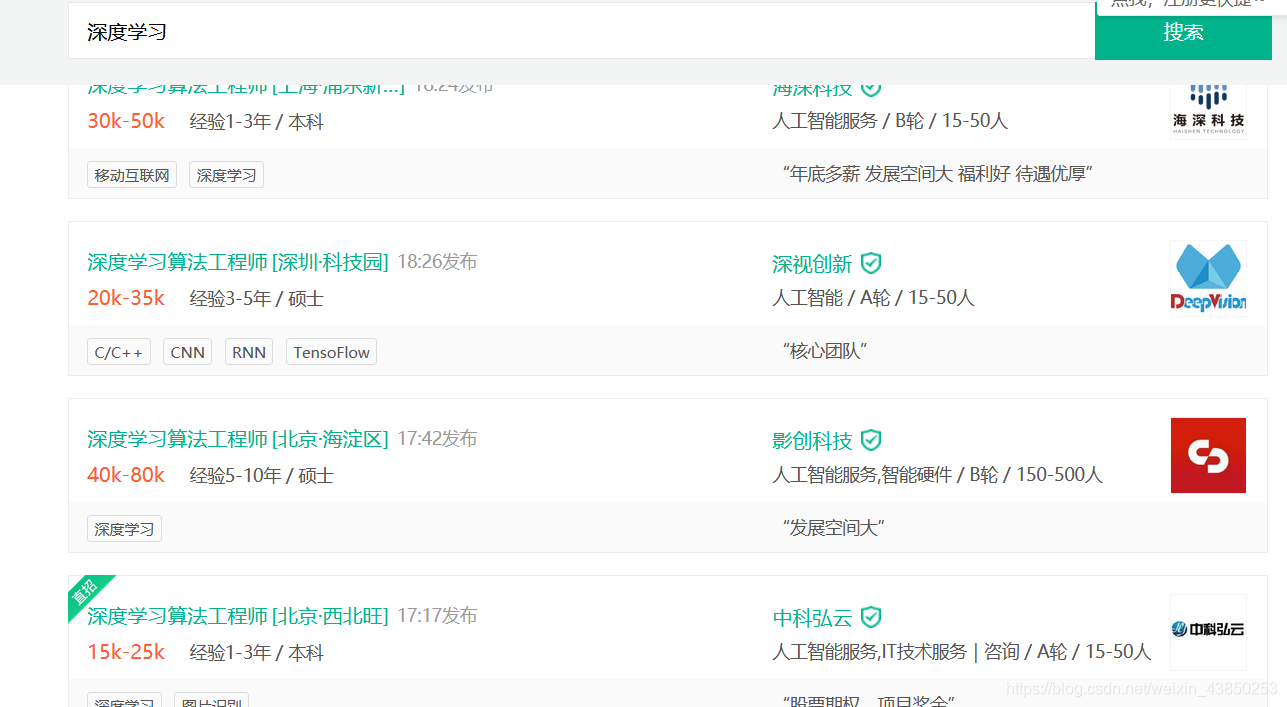
Task: Click the 17:42发布 post time
Action: (x=437, y=439)
